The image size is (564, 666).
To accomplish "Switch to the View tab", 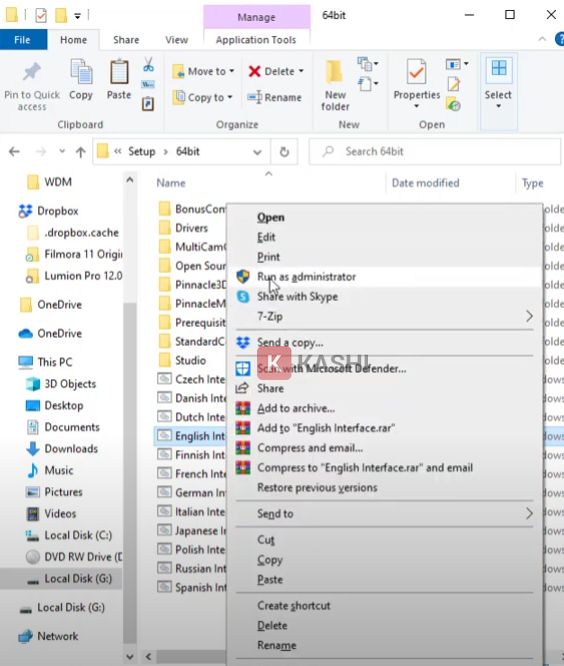I will point(176,40).
